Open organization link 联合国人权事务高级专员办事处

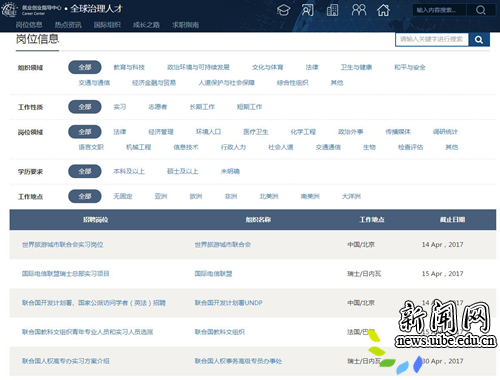pos(238,361)
